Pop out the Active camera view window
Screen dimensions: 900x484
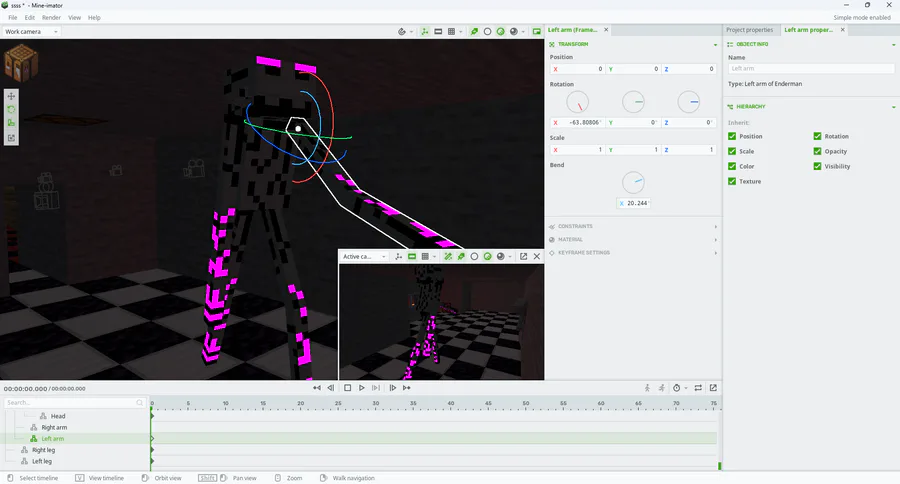click(523, 257)
